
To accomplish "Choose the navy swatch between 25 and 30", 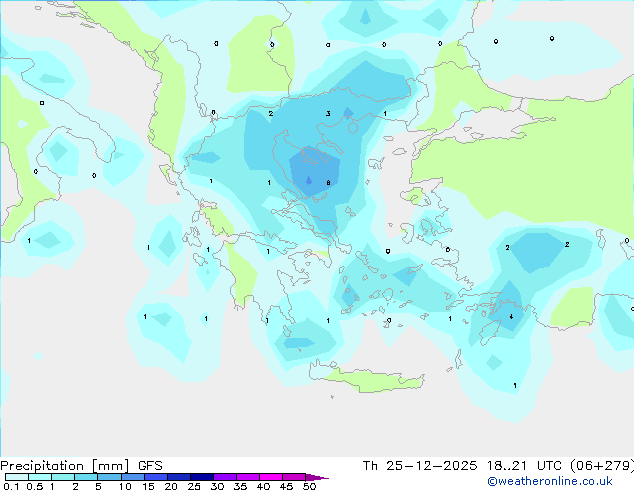I will [x=202, y=477].
